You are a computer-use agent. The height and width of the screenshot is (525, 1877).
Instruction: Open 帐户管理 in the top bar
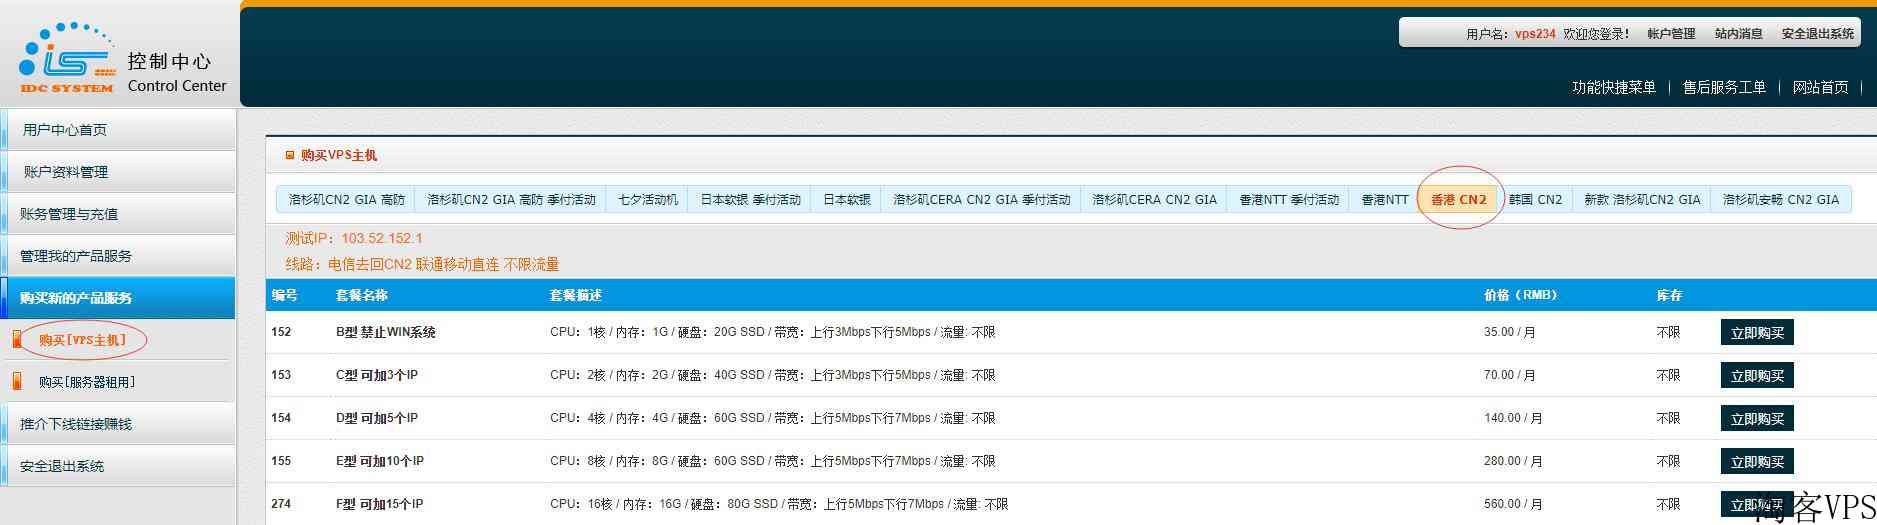click(x=1671, y=34)
